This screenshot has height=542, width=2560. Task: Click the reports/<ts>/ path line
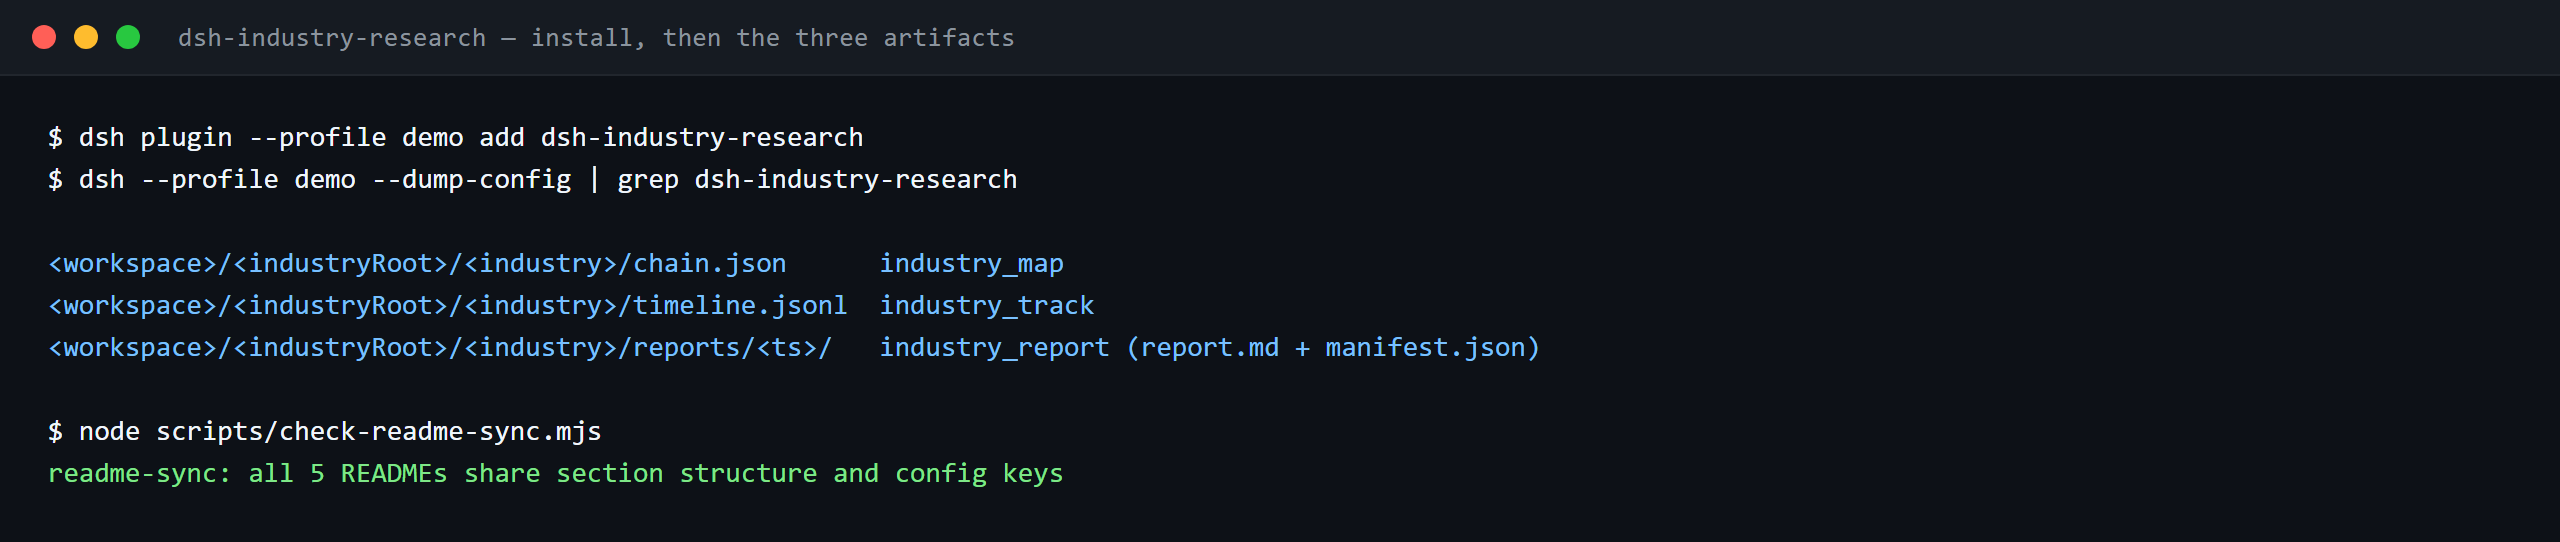coord(440,347)
